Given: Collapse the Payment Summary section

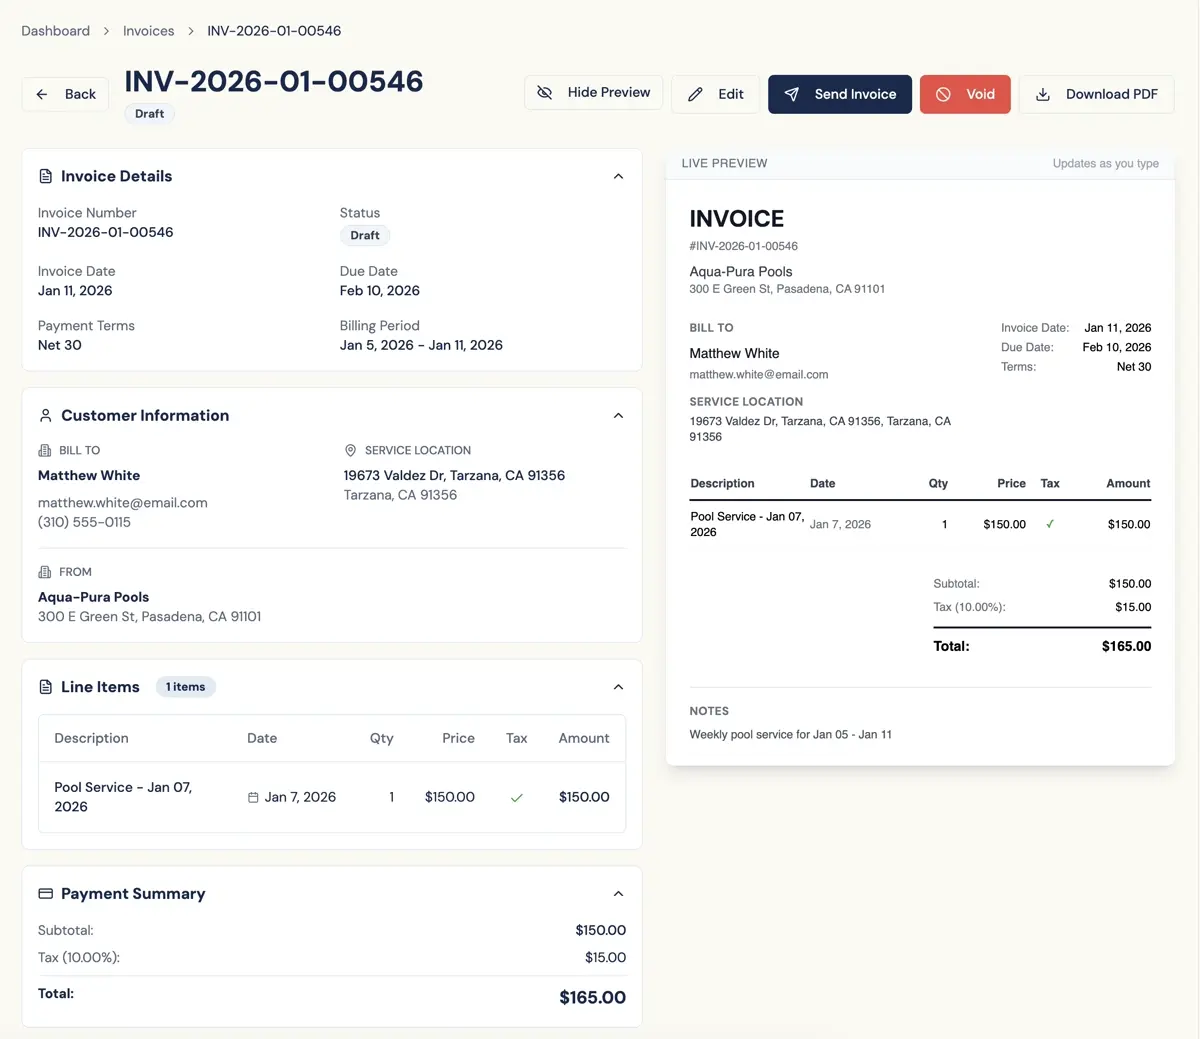Looking at the screenshot, I should pyautogui.click(x=618, y=893).
